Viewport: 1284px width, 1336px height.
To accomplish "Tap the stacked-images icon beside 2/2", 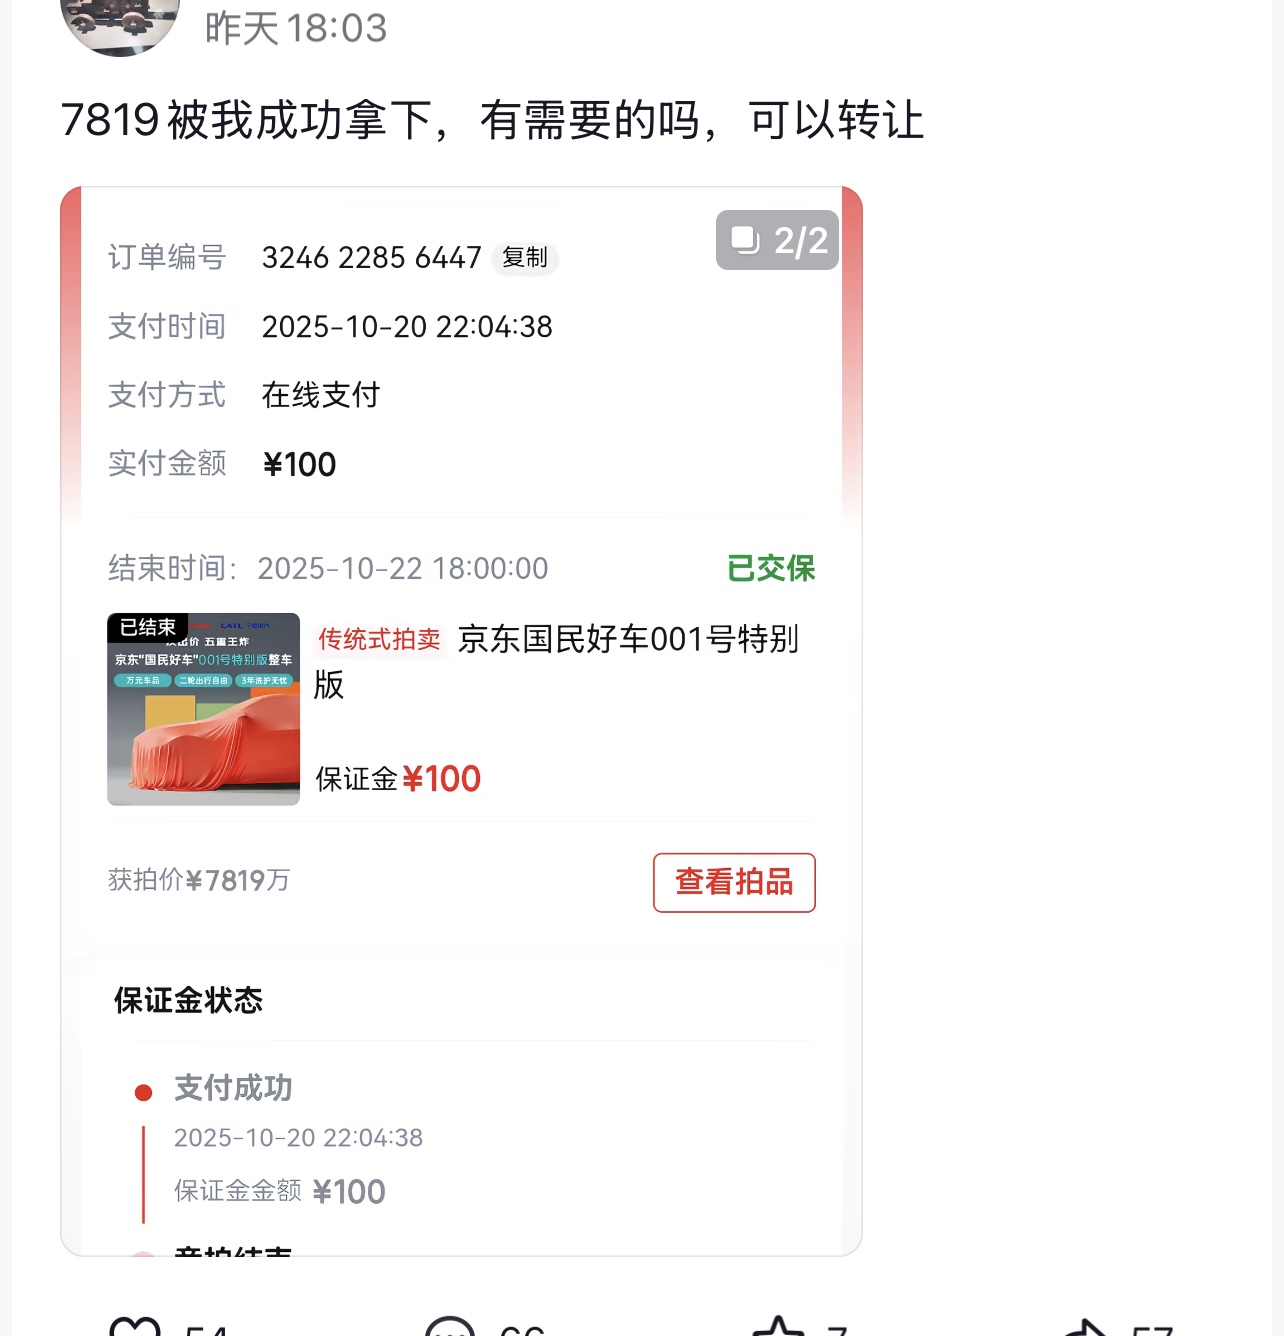I will coord(745,240).
